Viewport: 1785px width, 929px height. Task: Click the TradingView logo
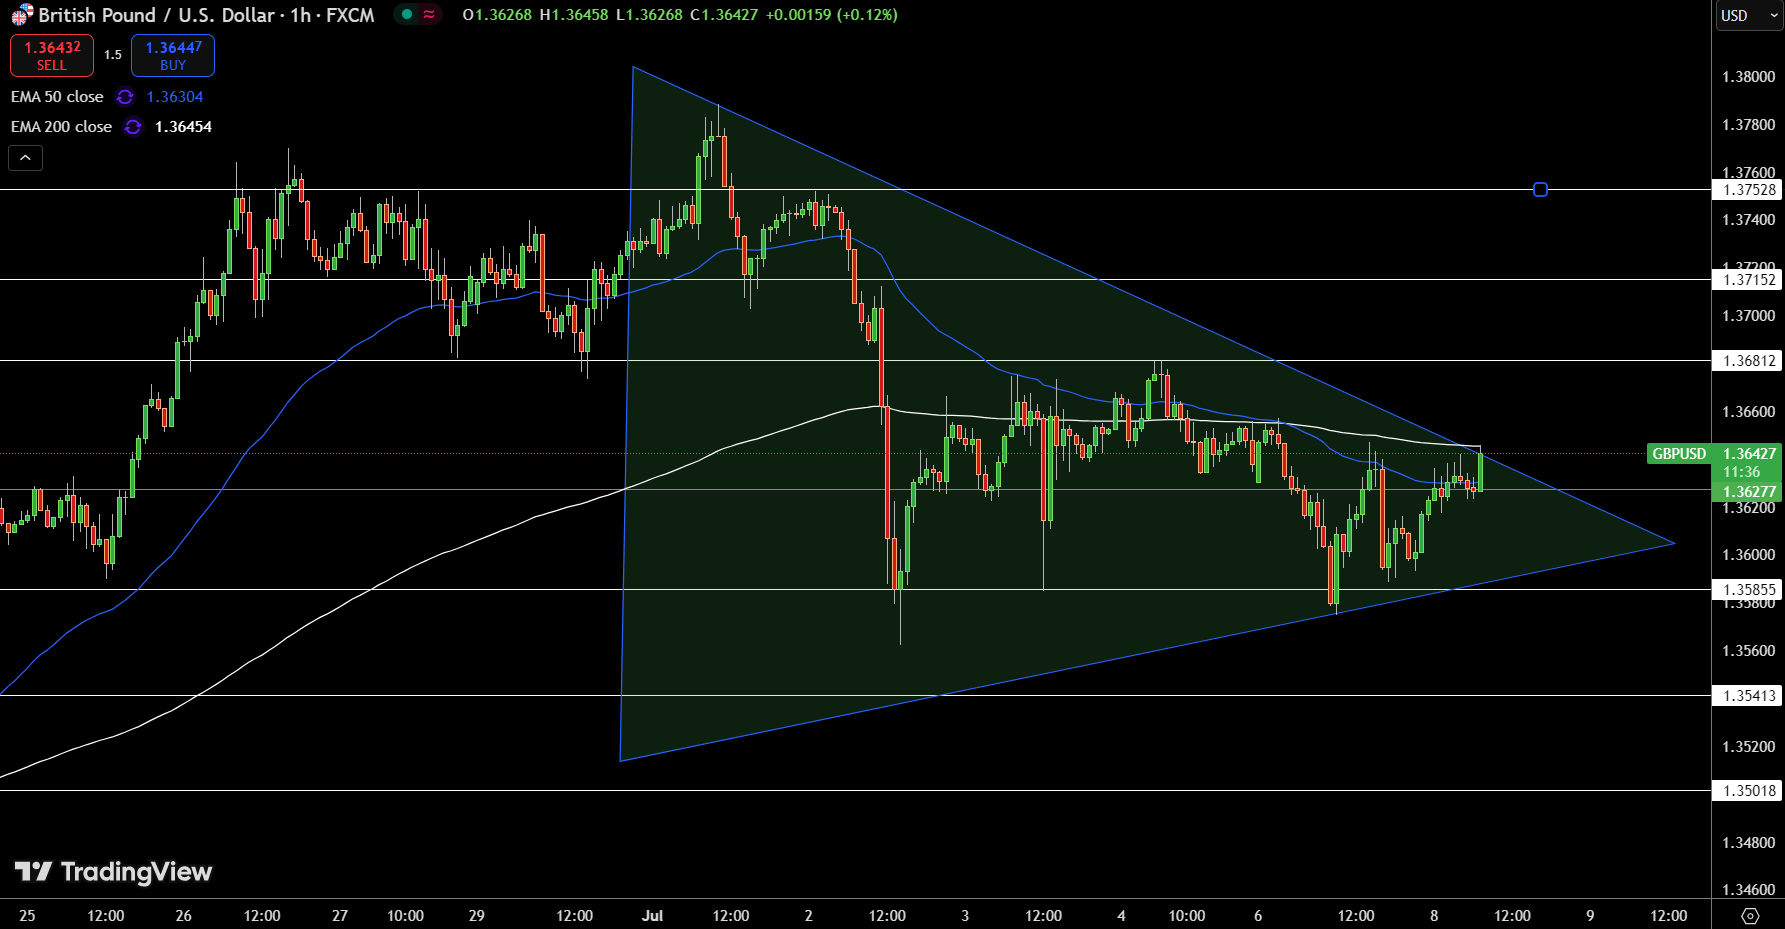[113, 872]
